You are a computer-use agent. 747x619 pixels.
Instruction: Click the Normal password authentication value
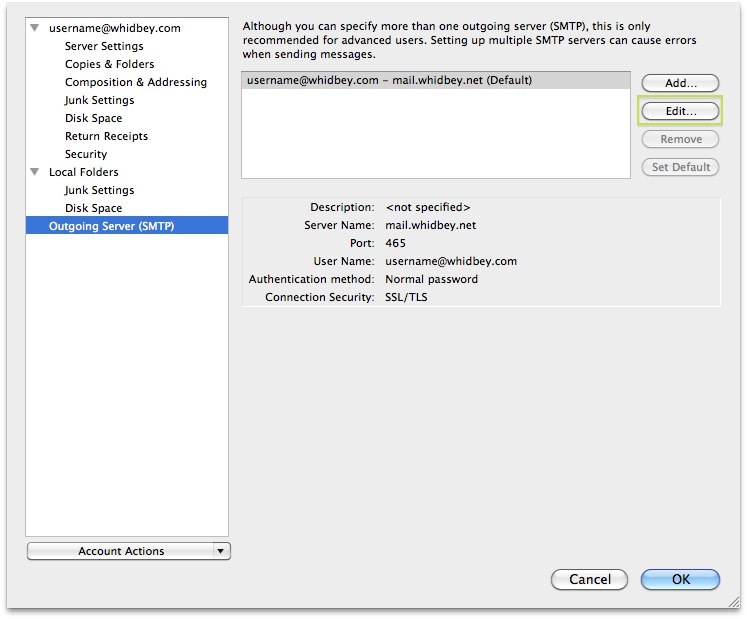coord(432,279)
